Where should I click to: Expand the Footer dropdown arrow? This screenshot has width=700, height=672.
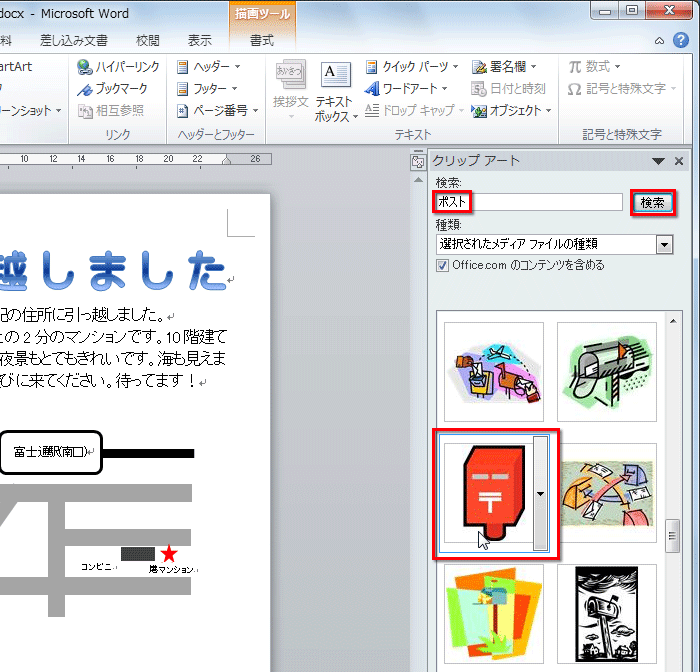pyautogui.click(x=234, y=89)
